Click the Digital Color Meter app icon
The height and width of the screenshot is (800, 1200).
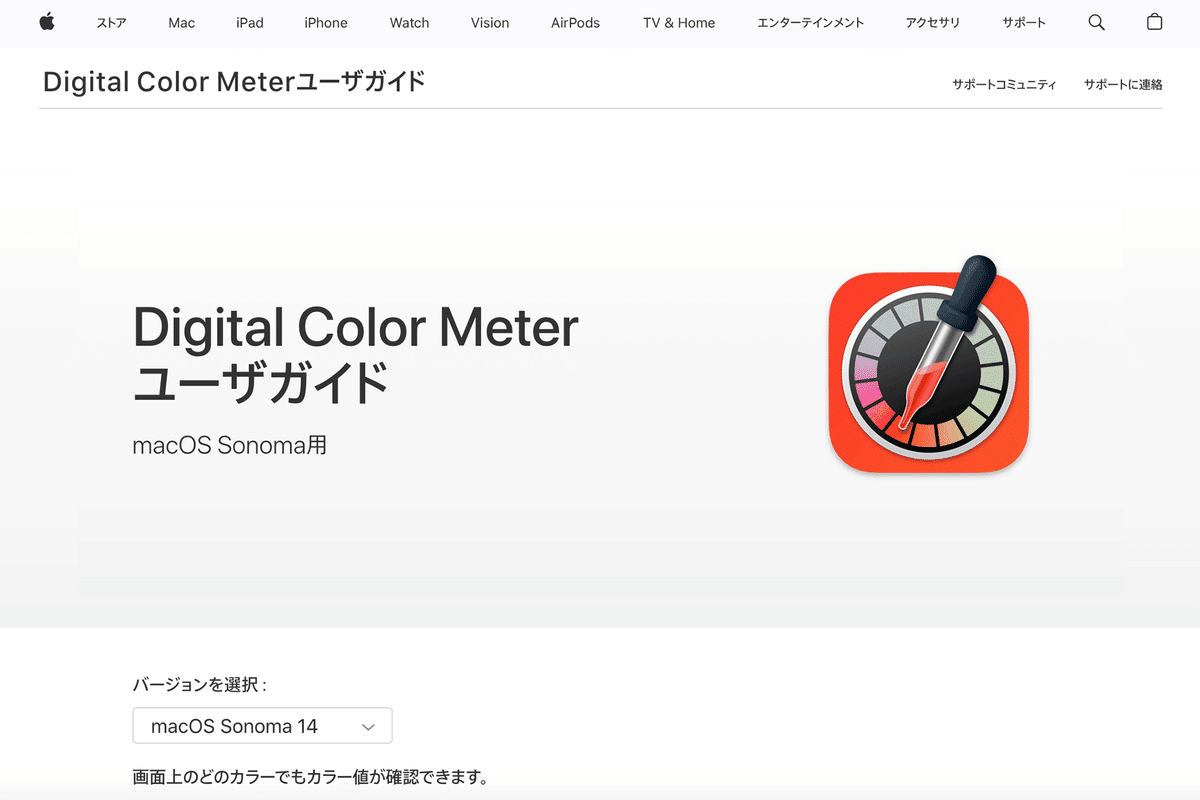click(x=928, y=365)
